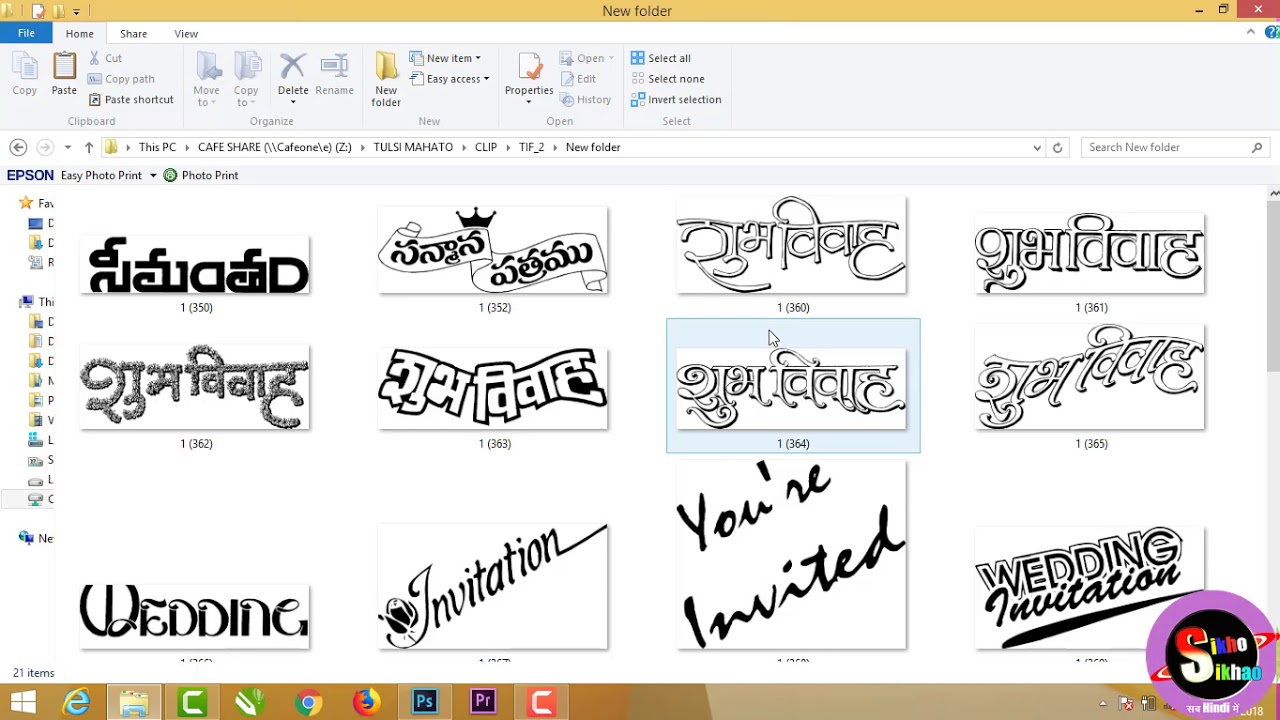
Task: Choose Paste shortcut
Action: pos(131,100)
